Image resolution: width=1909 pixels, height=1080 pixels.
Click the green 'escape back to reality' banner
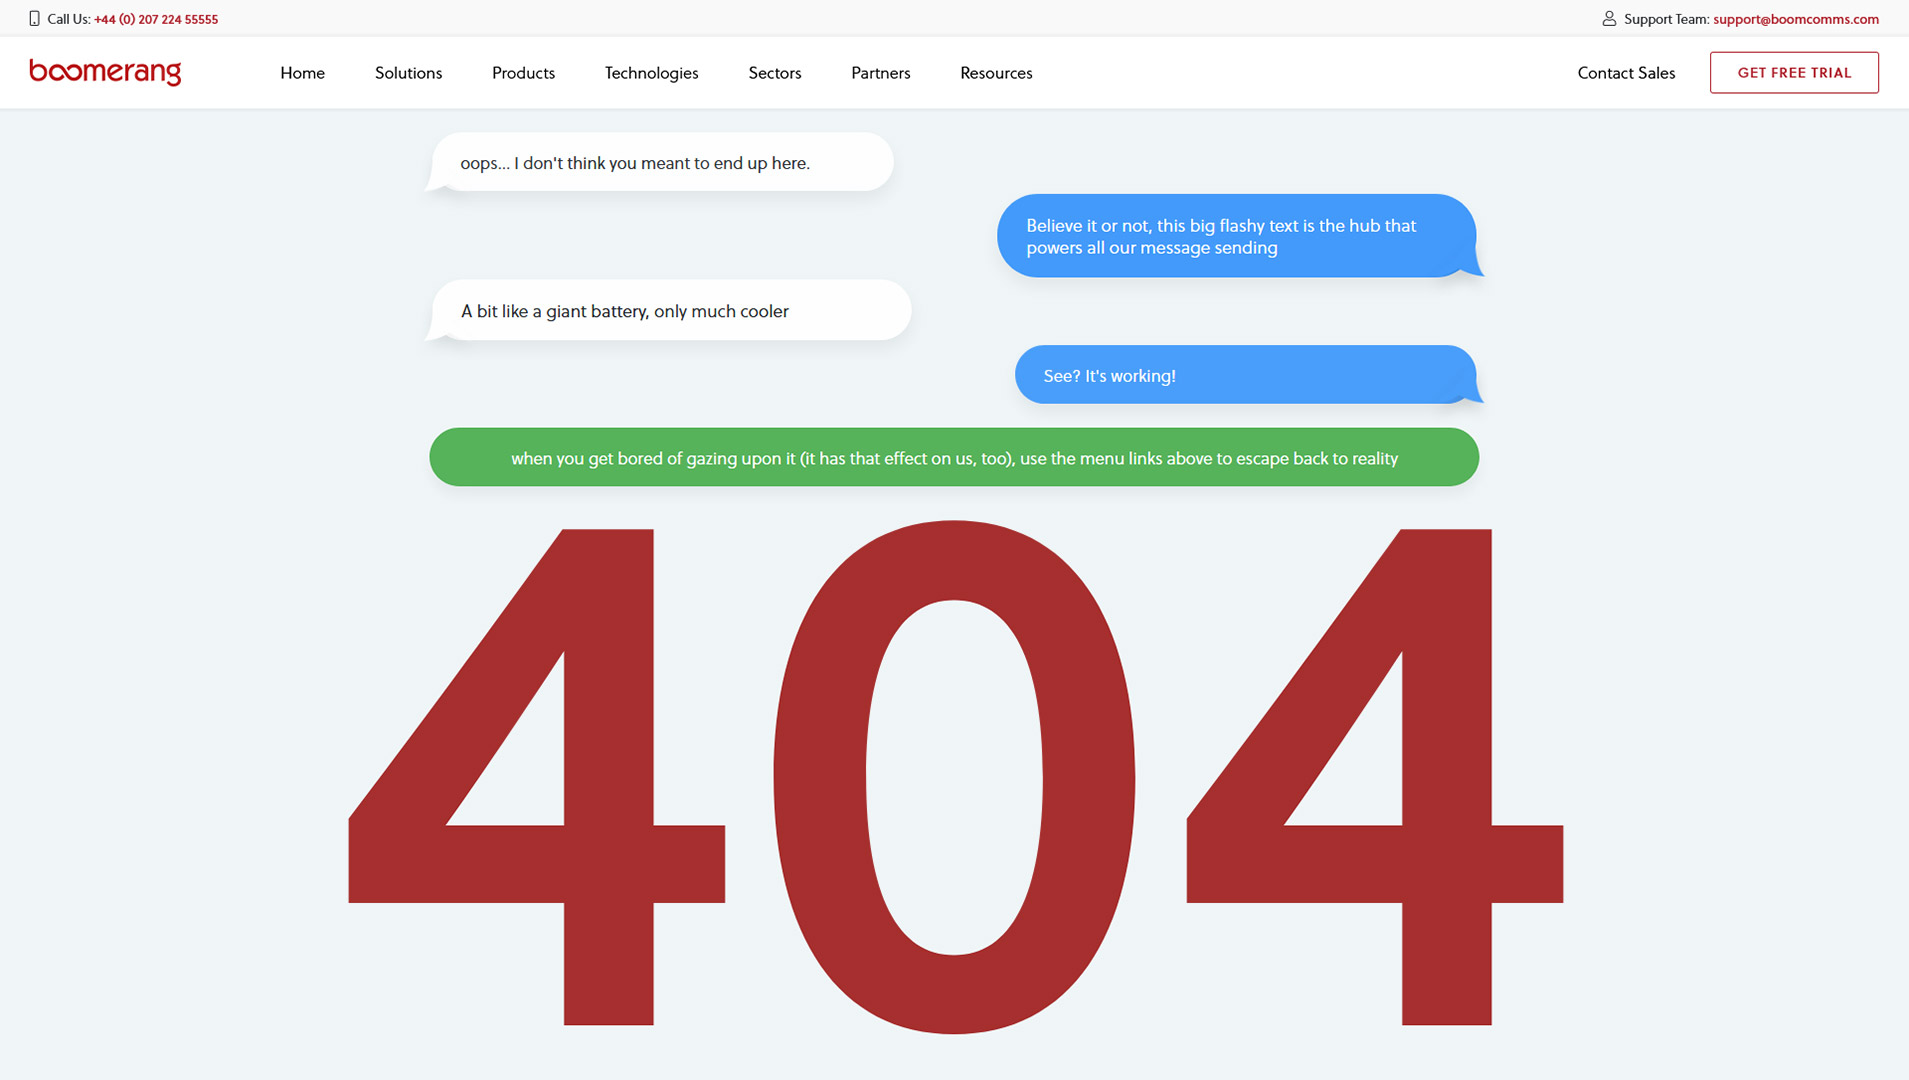954,458
